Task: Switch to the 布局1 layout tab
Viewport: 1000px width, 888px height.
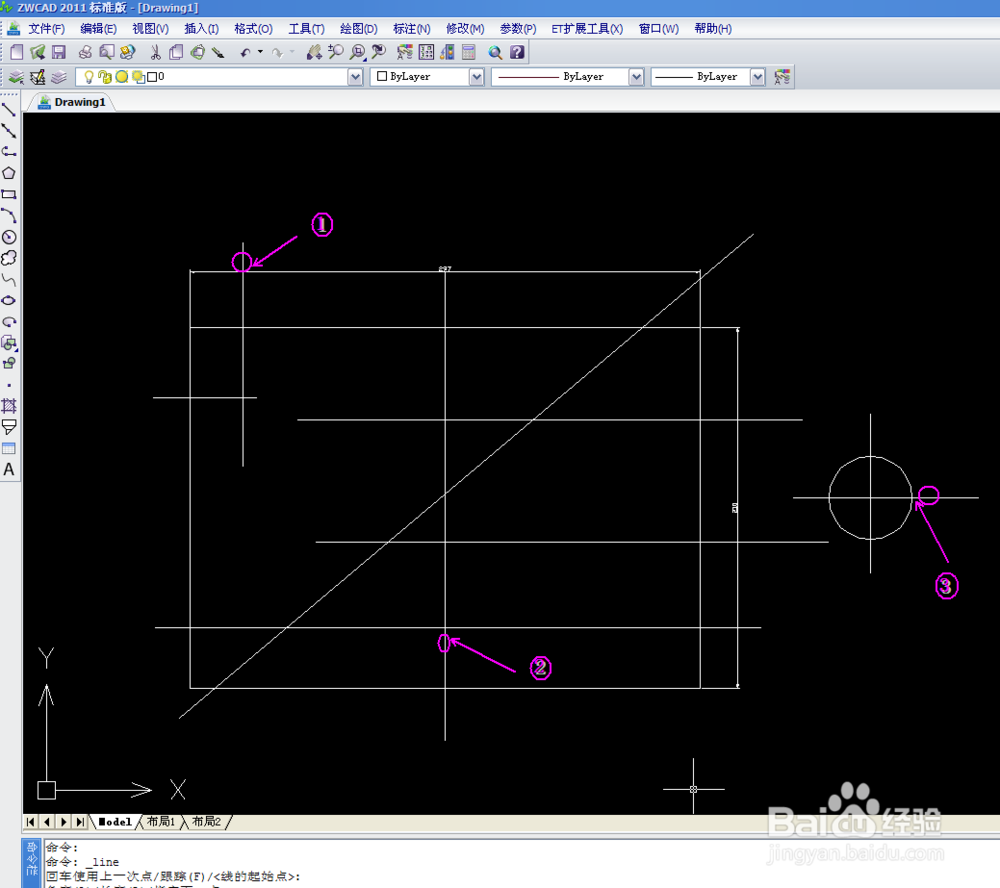Action: coord(160,822)
